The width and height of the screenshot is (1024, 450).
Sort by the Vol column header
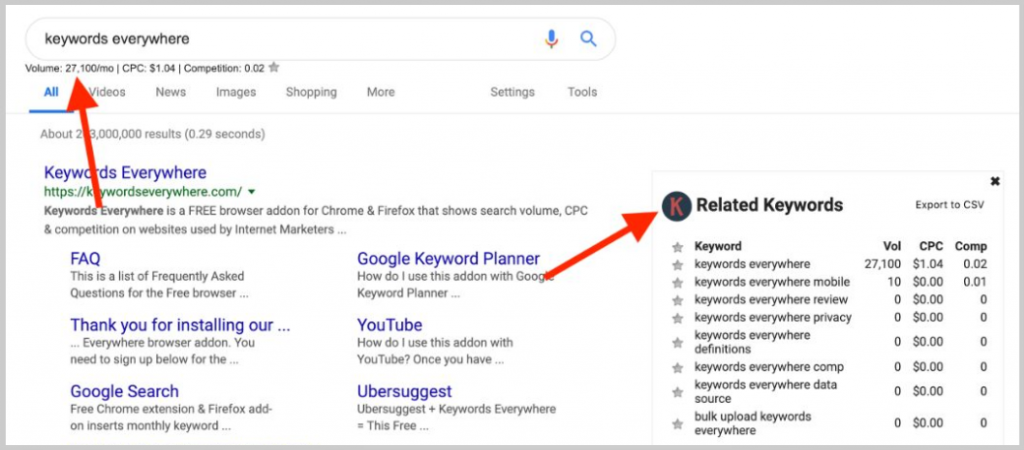pyautogui.click(x=892, y=247)
